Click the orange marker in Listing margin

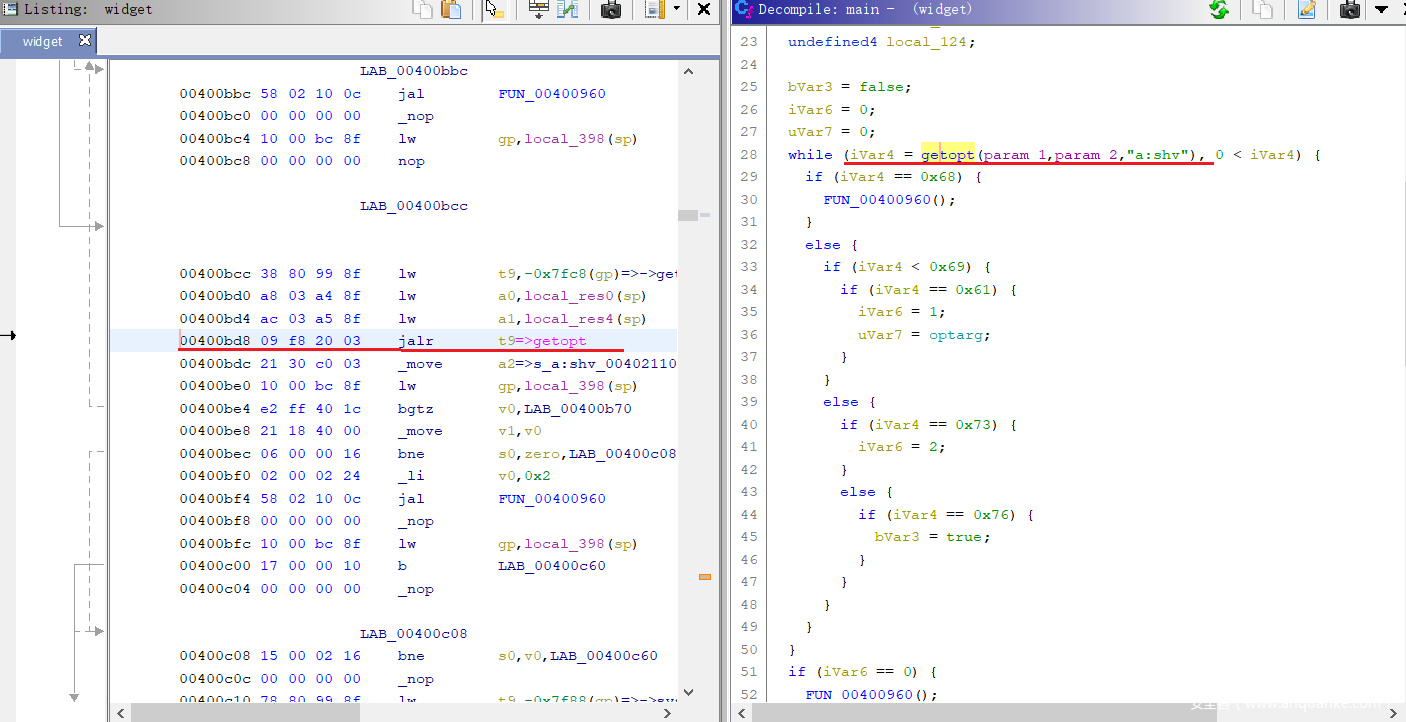(x=705, y=577)
